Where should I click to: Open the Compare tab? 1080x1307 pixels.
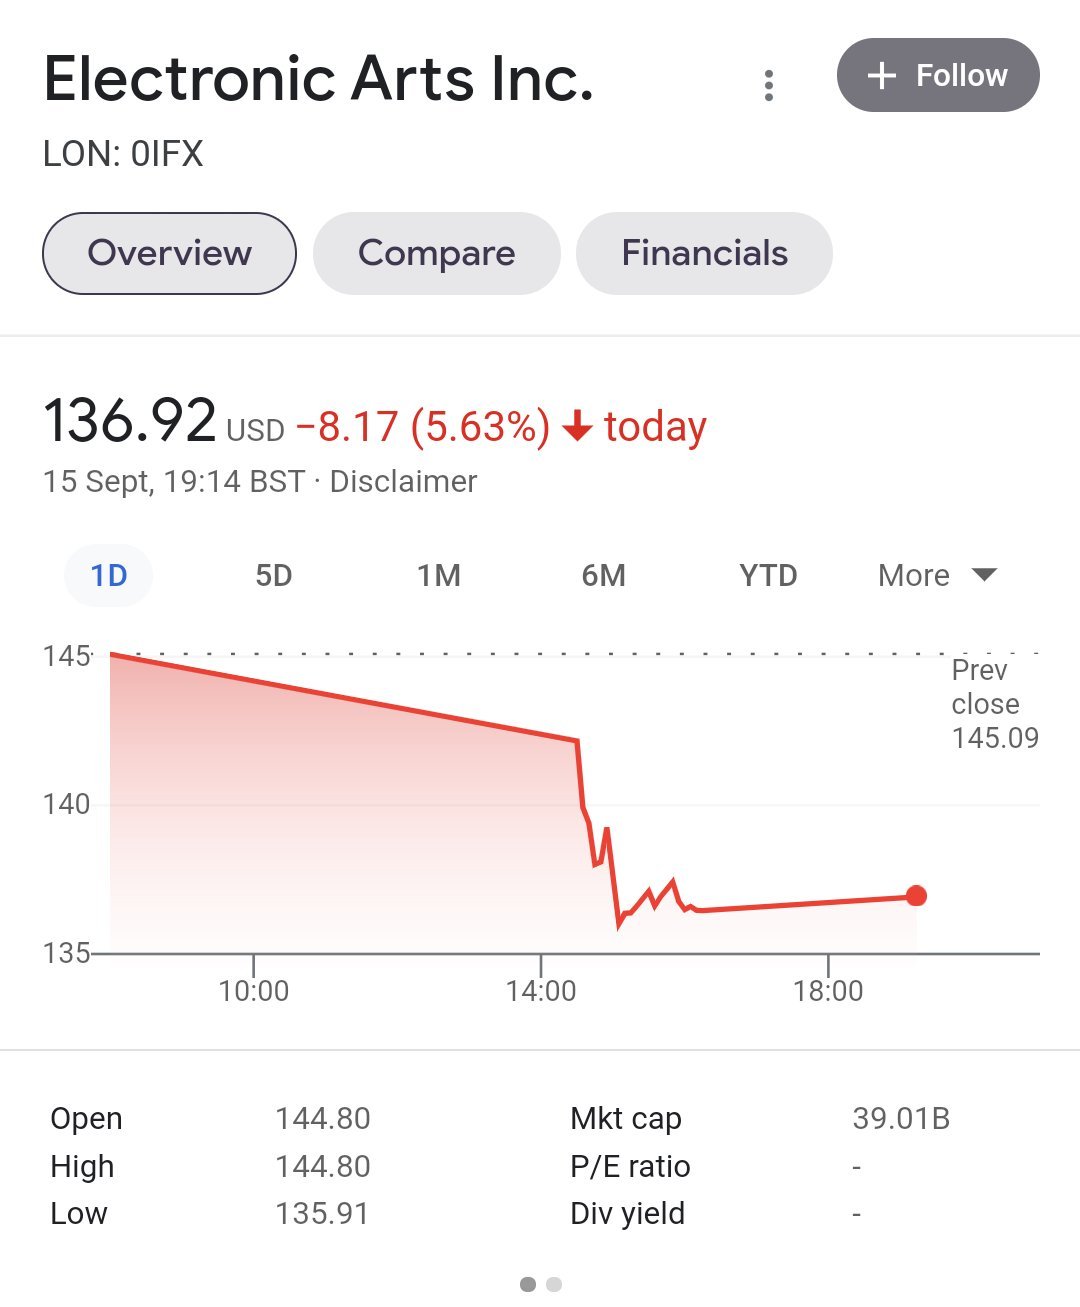(436, 253)
